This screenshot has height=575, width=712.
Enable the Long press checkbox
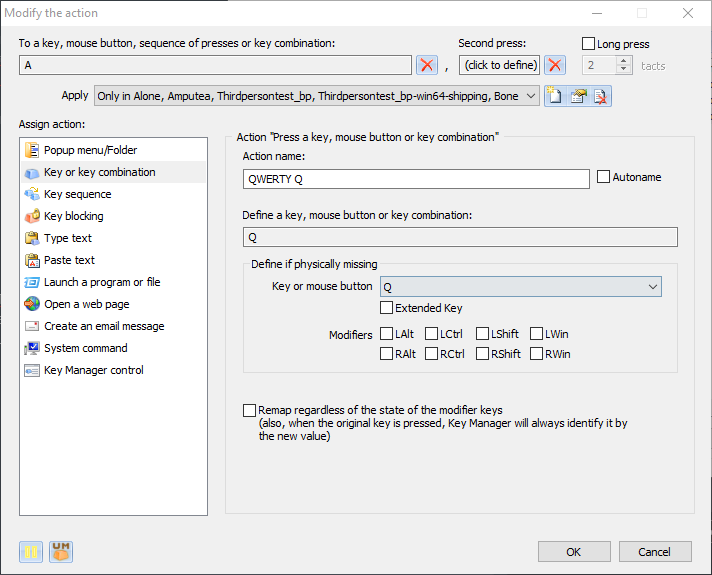[589, 44]
